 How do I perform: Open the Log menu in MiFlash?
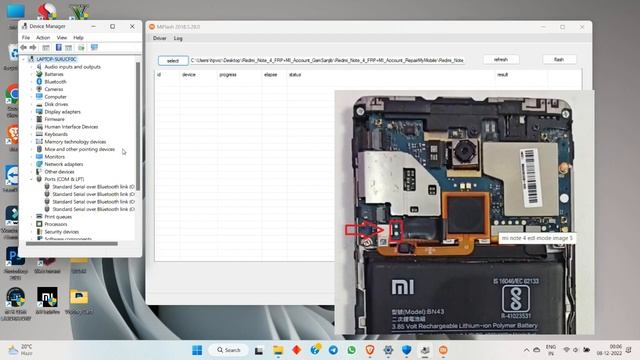tap(178, 38)
